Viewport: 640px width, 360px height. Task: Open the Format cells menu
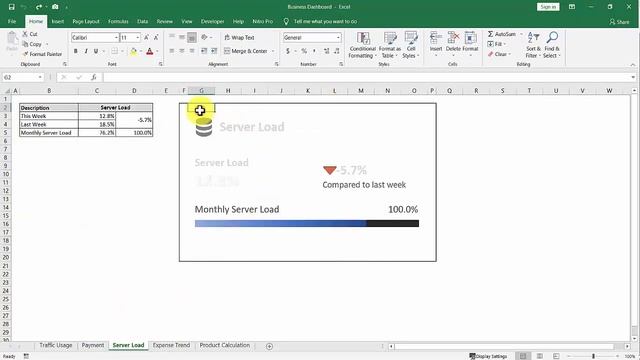[470, 43]
